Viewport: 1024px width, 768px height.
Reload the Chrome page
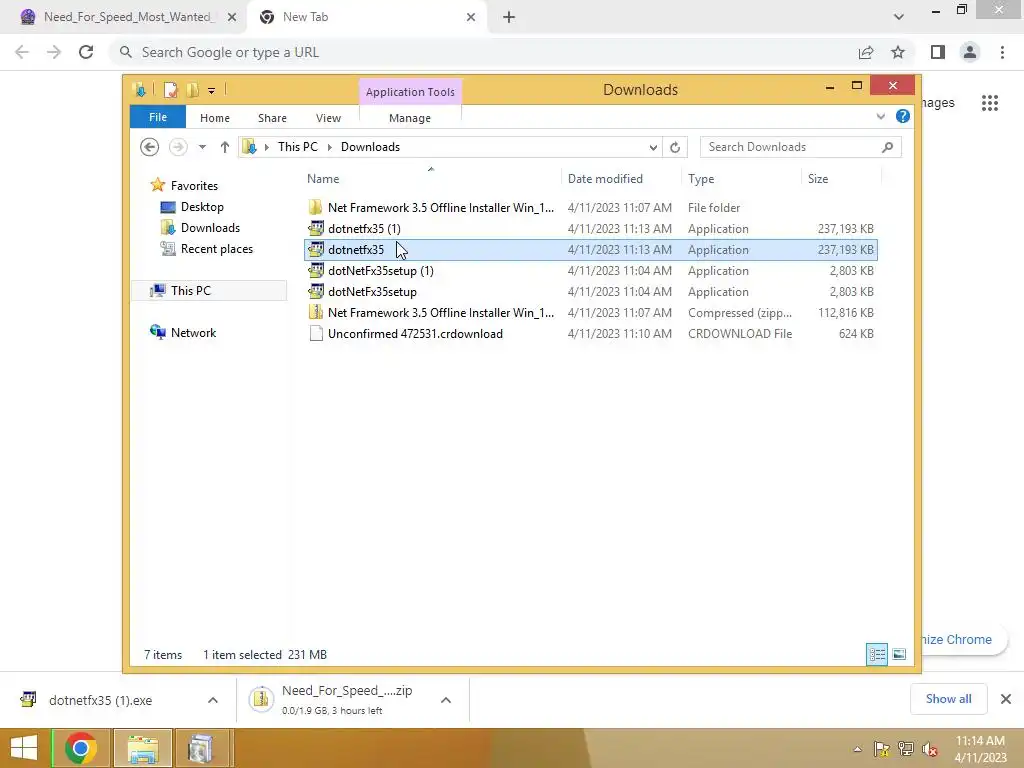coord(86,52)
